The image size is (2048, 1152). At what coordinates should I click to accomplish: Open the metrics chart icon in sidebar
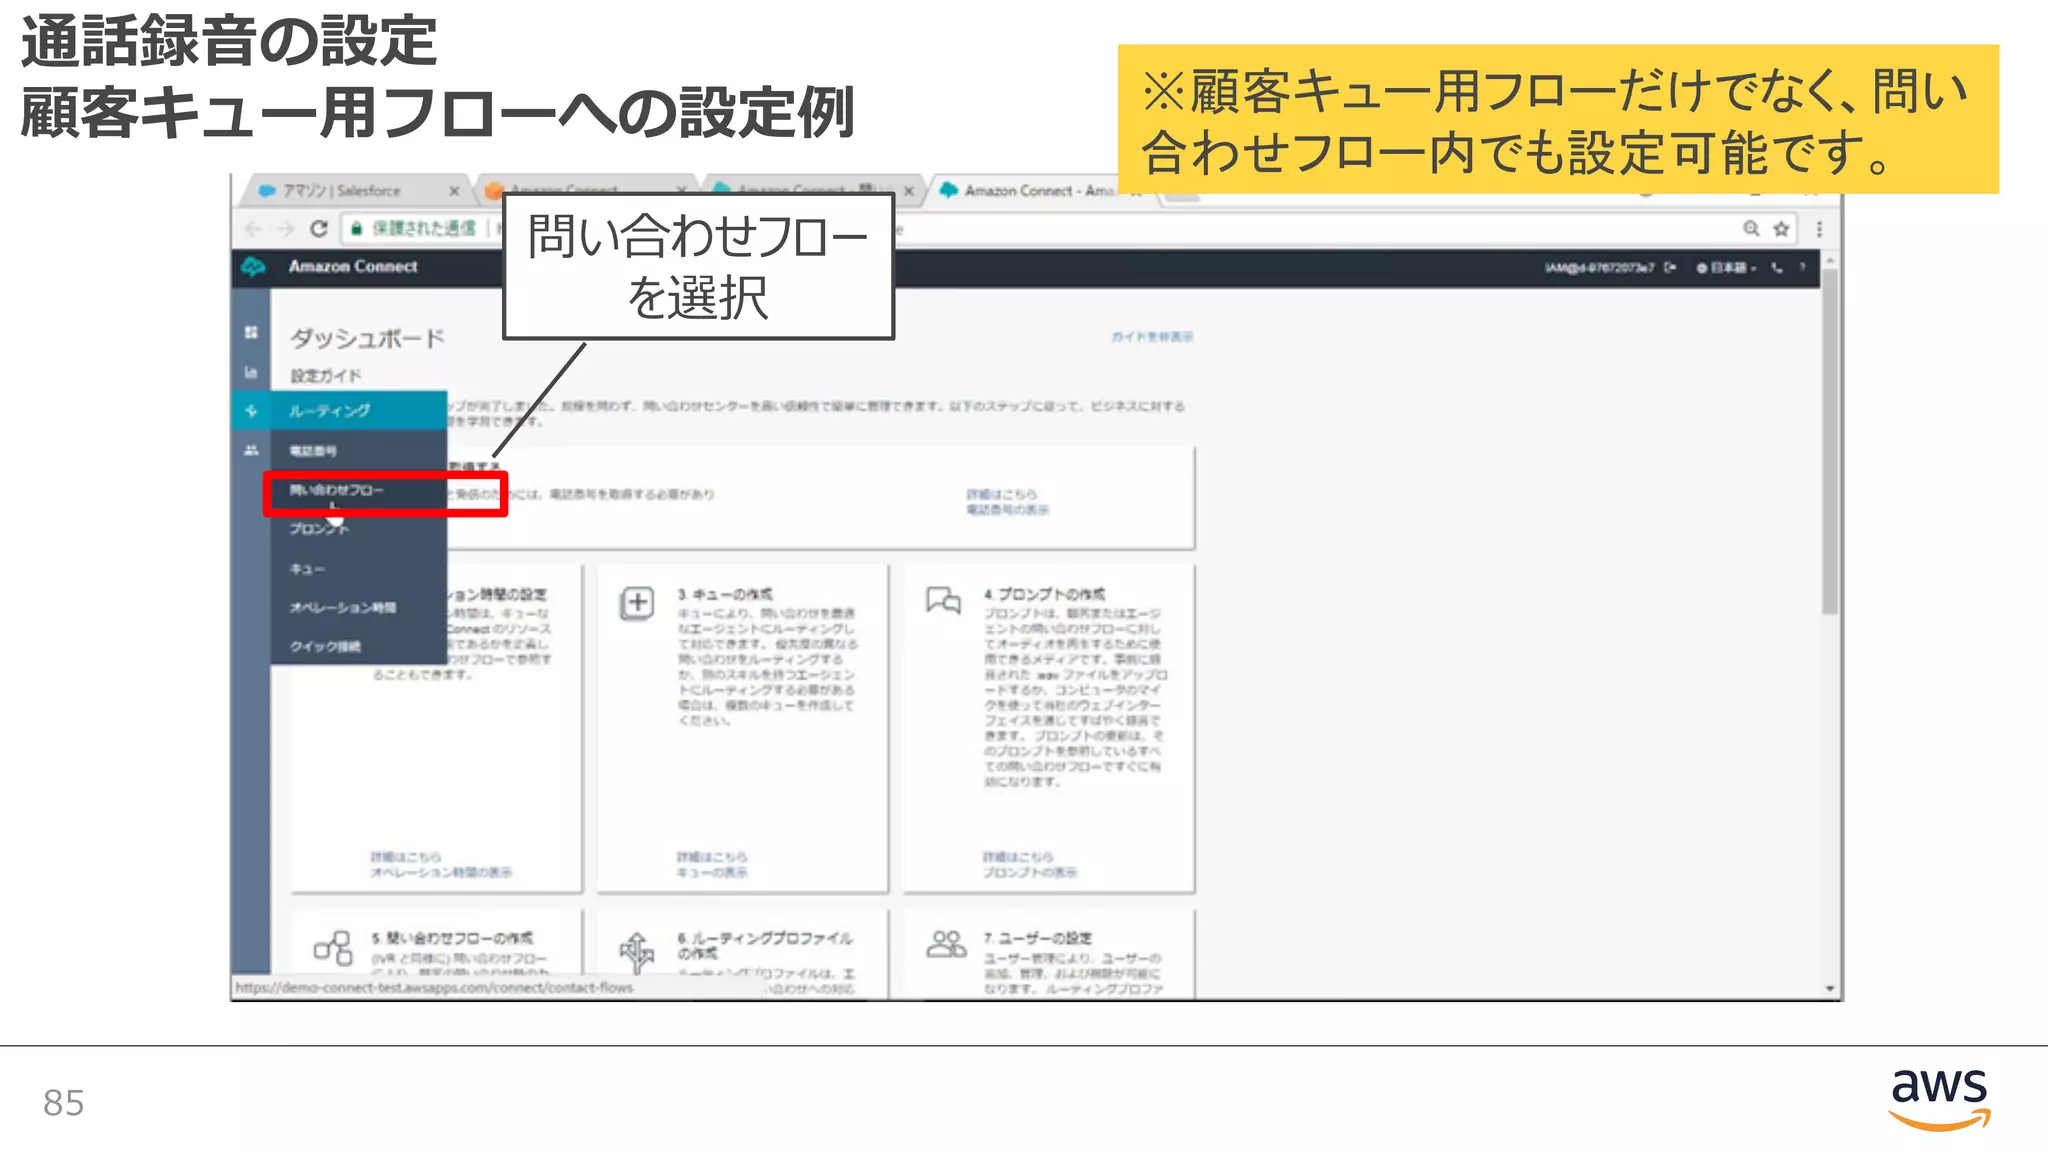(x=251, y=372)
